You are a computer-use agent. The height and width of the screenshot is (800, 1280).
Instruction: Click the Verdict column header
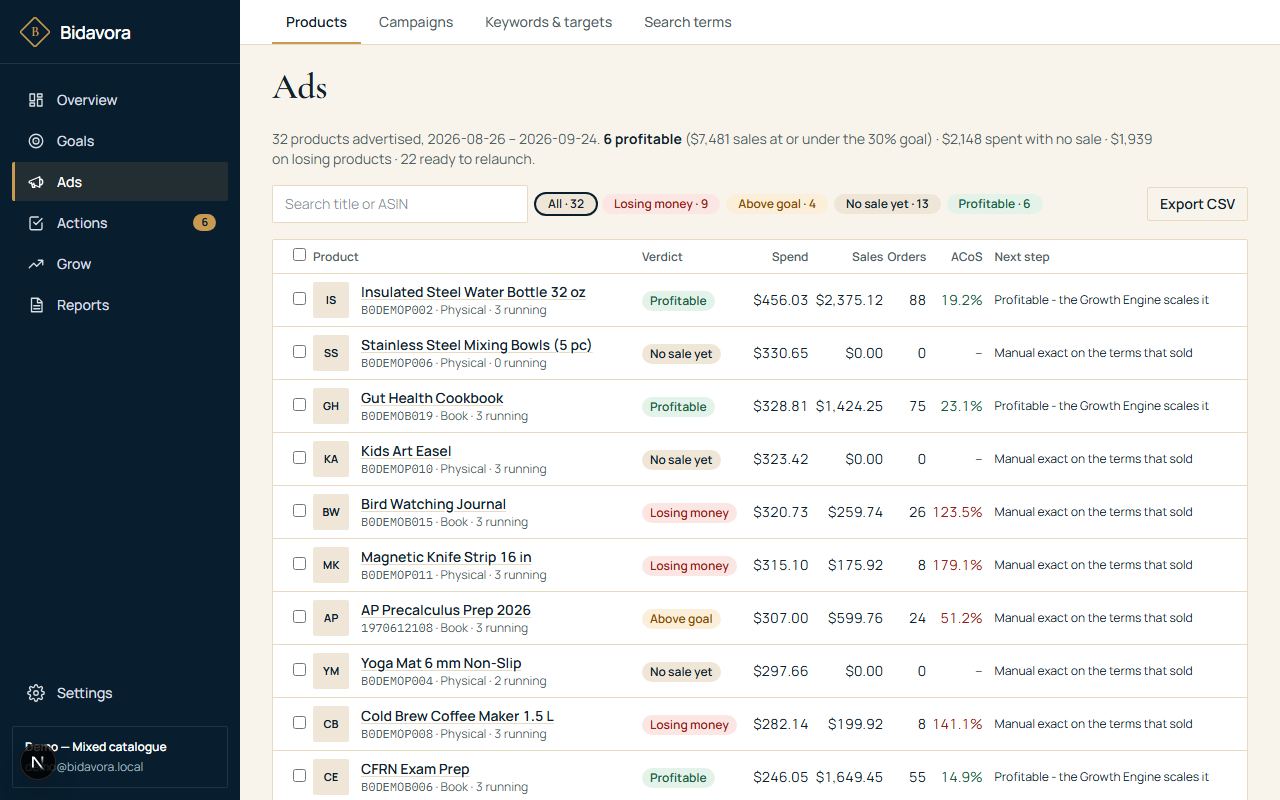click(x=662, y=257)
